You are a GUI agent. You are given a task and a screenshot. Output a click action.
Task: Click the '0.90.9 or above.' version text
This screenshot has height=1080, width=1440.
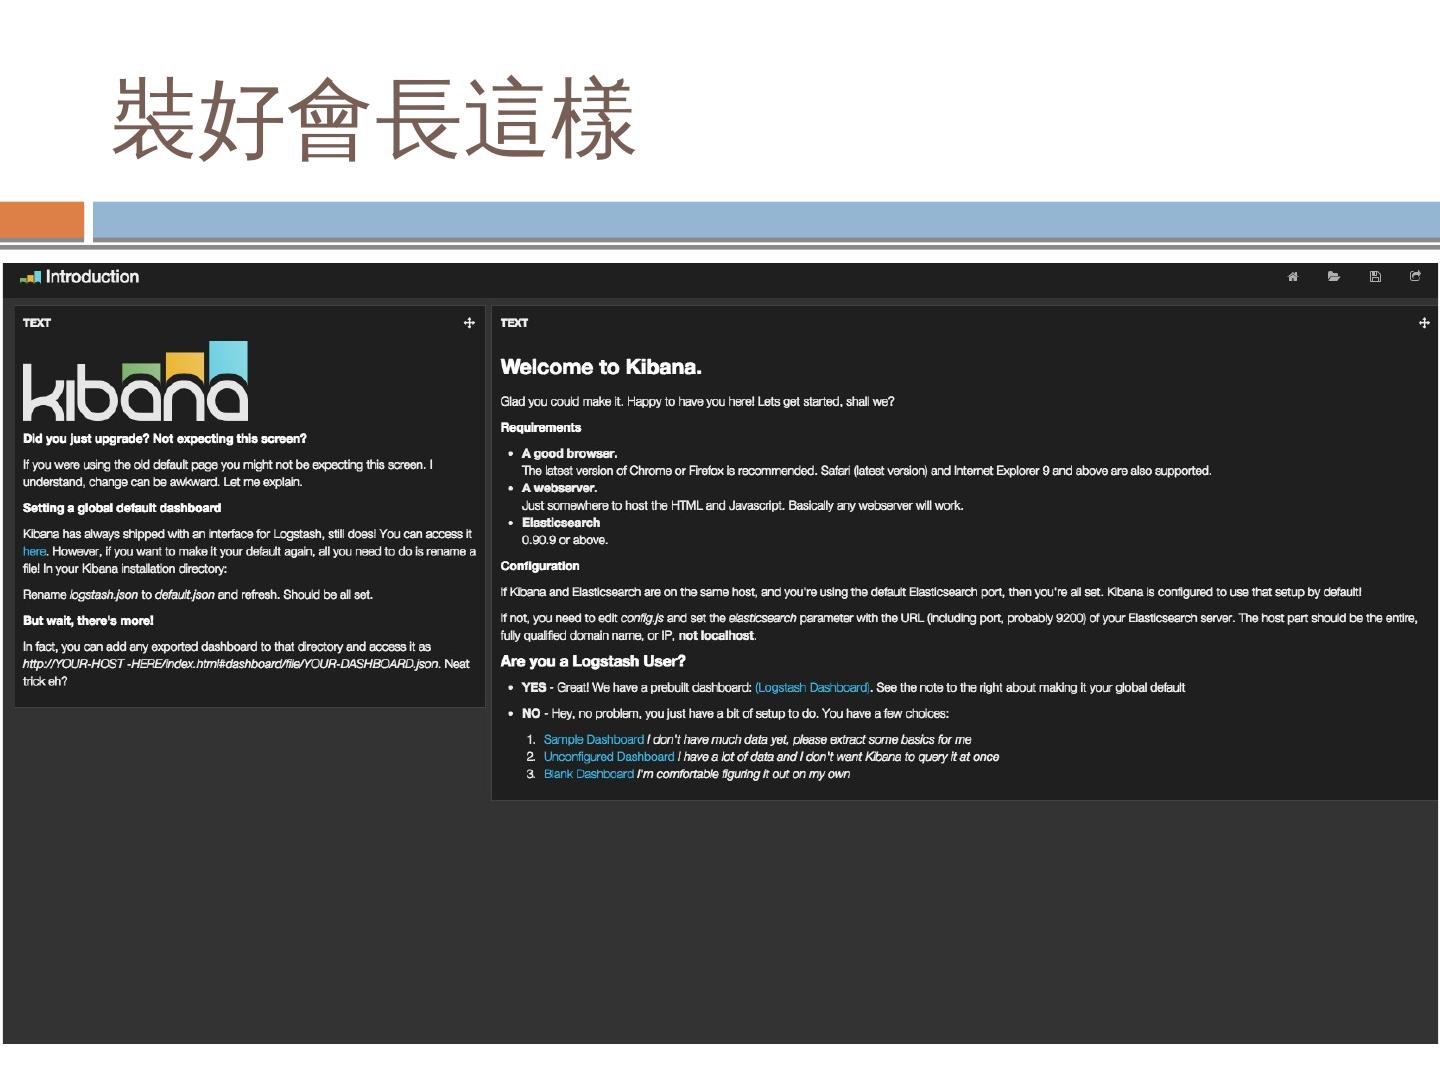coord(565,540)
